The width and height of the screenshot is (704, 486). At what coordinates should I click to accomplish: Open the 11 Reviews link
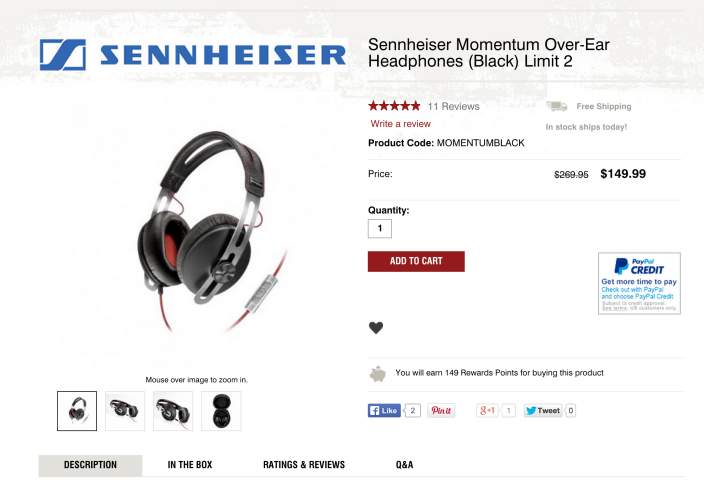coord(453,106)
